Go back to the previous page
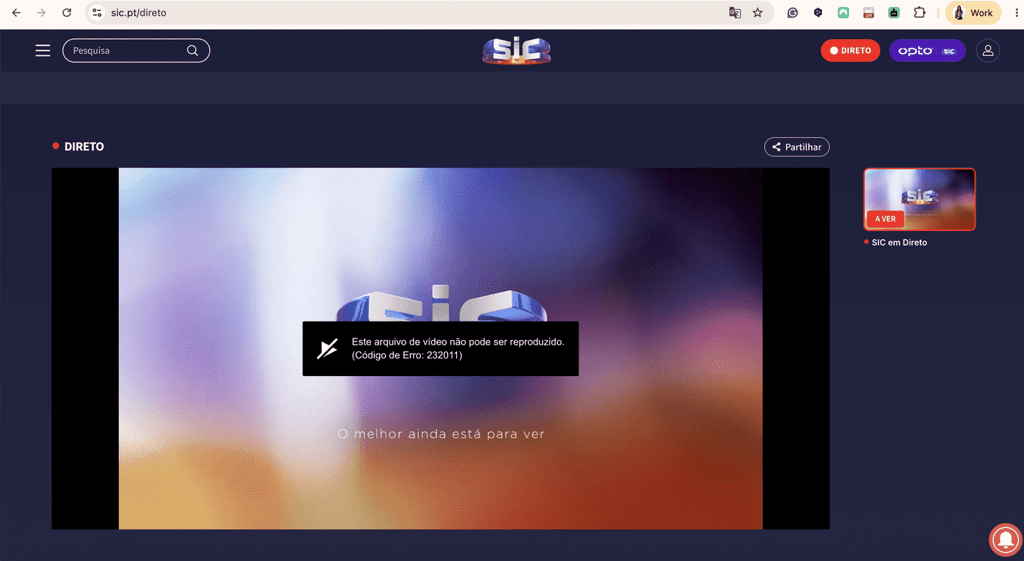 [x=16, y=12]
